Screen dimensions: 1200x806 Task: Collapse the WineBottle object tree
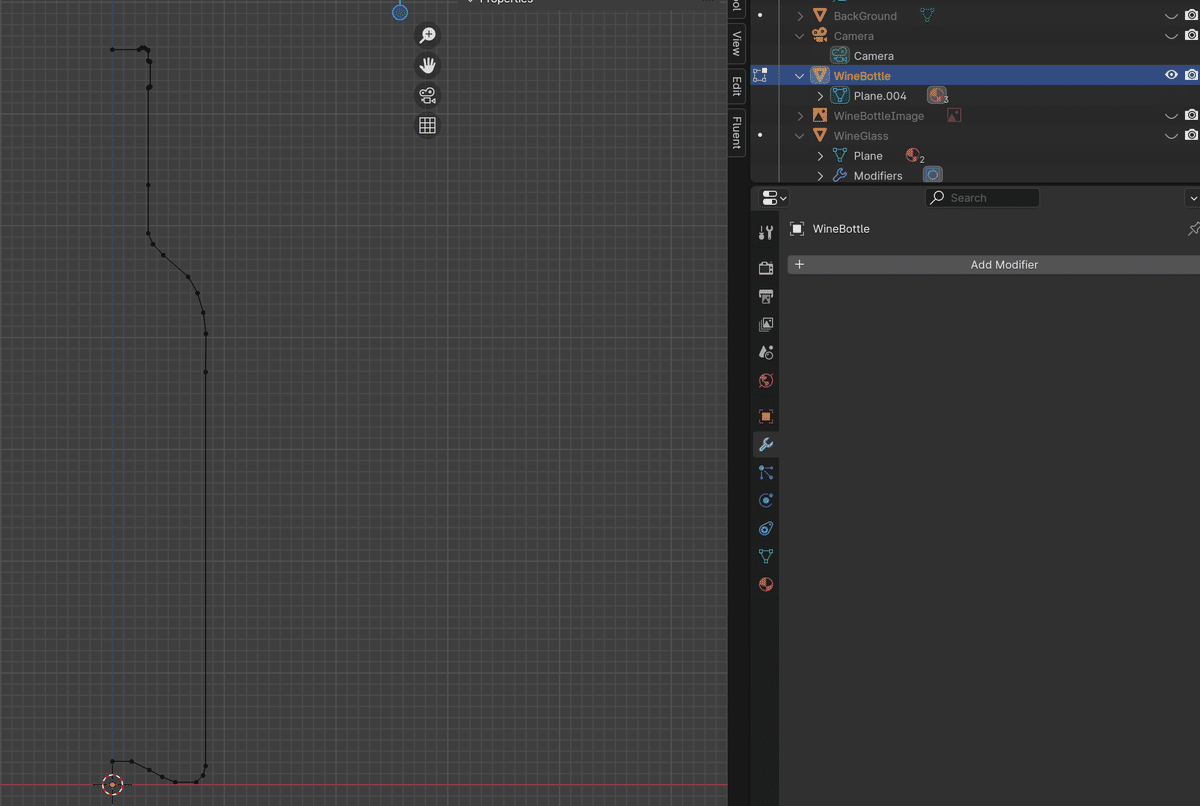coord(800,76)
